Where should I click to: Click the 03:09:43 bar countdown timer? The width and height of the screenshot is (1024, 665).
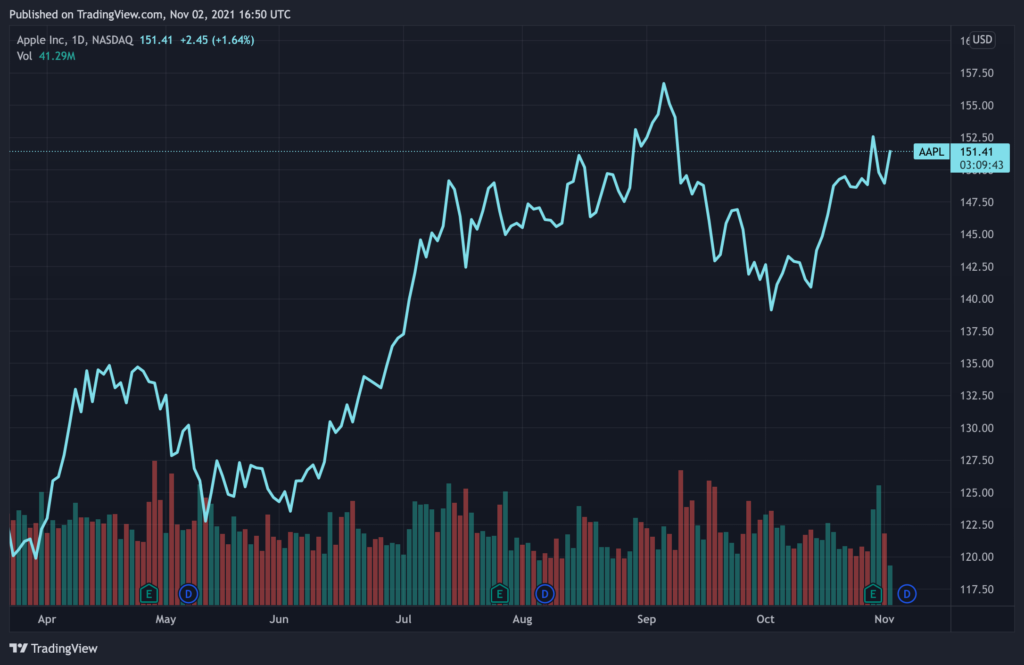(x=981, y=165)
